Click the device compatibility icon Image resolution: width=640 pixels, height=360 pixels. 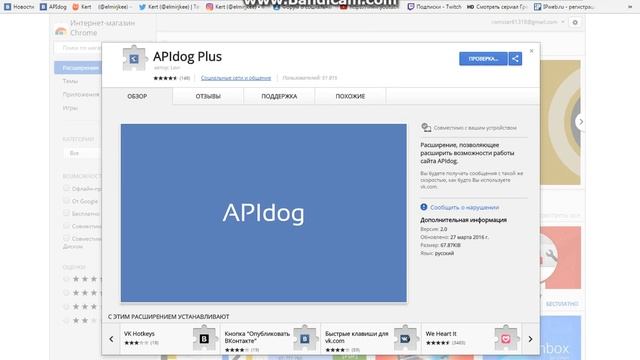[426, 128]
